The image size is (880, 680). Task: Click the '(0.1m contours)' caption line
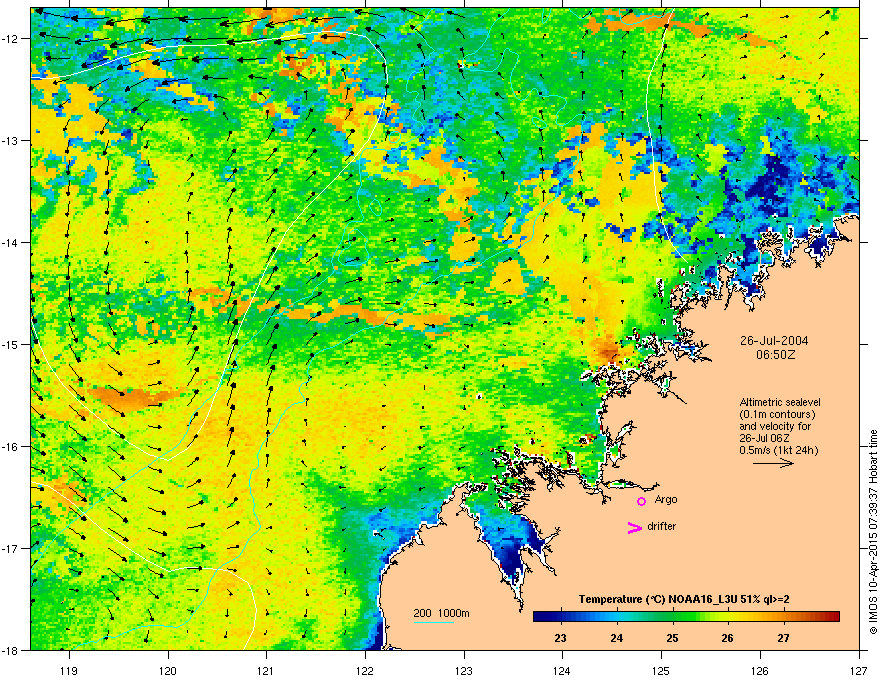click(777, 414)
